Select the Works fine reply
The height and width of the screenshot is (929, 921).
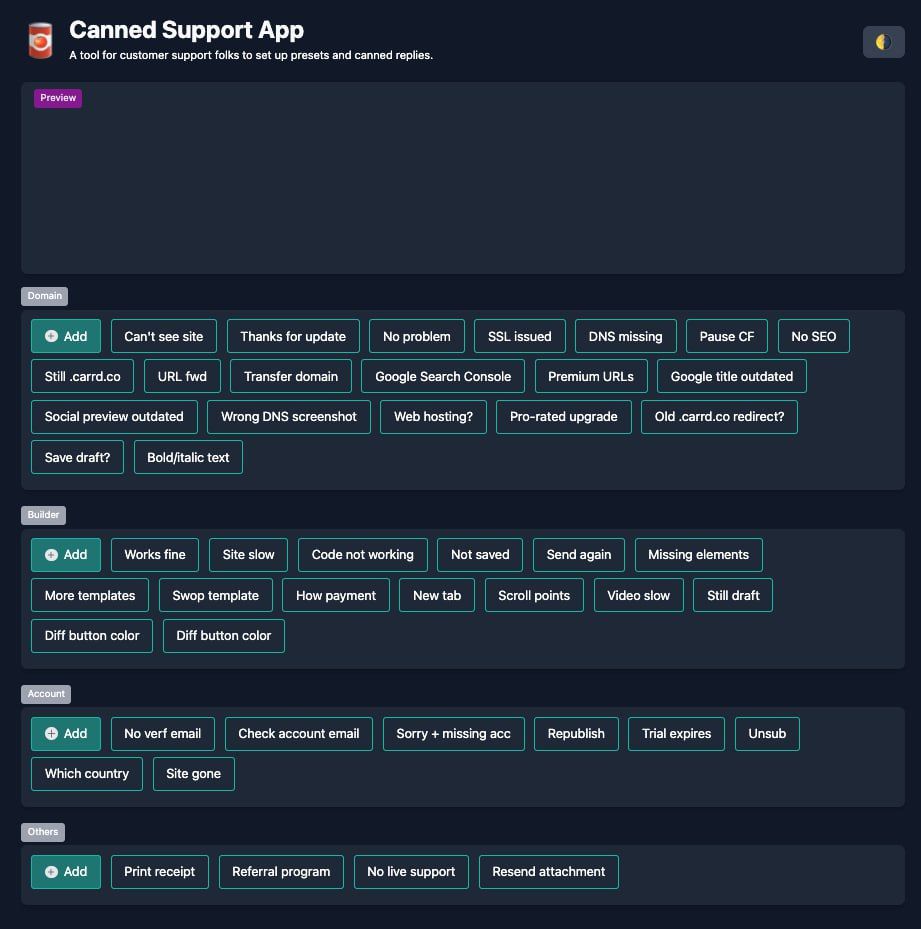155,555
